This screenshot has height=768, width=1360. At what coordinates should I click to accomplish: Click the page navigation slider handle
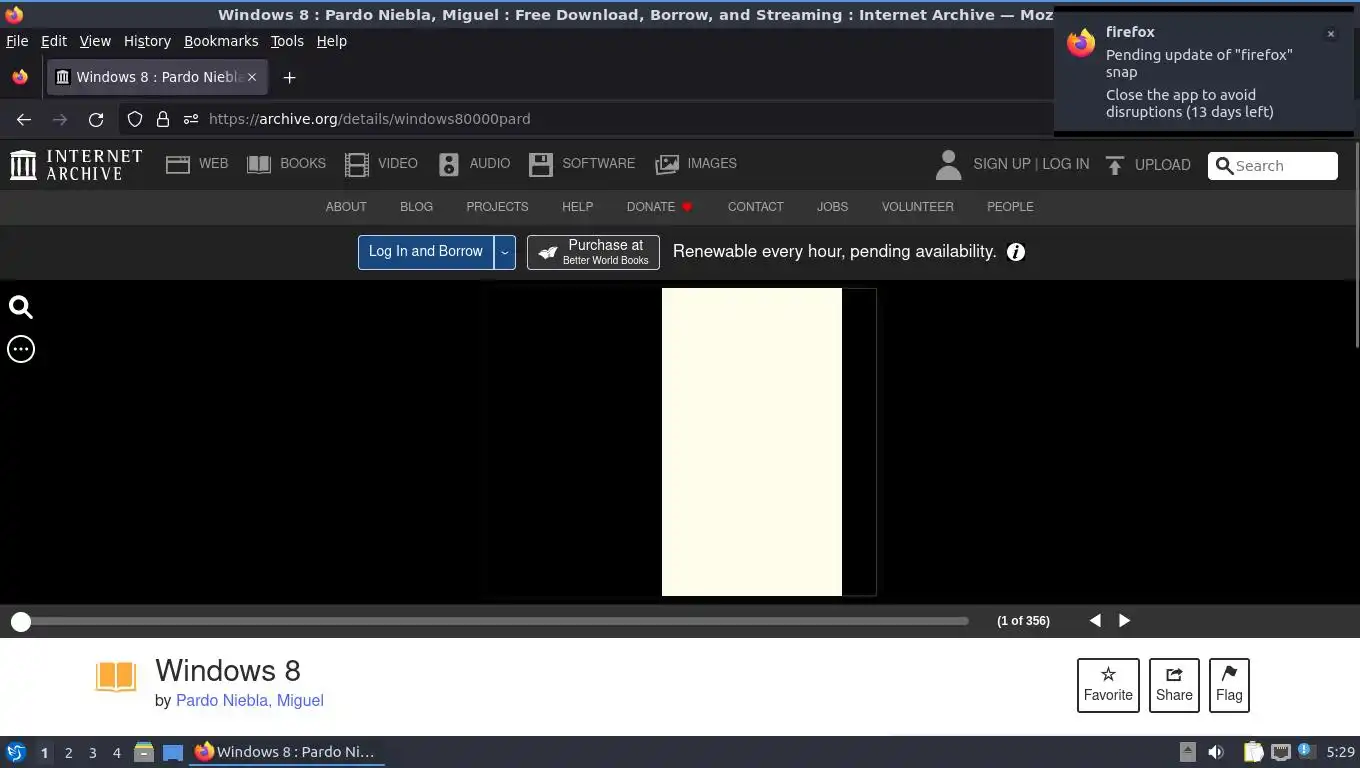tap(20, 621)
